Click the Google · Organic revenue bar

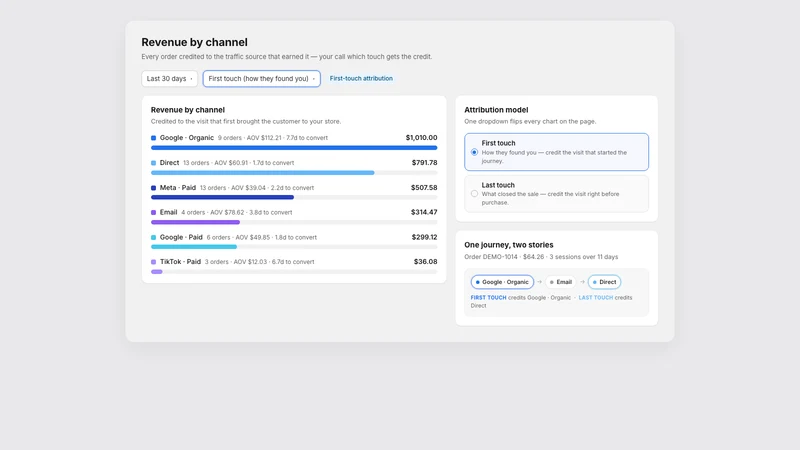click(x=294, y=148)
